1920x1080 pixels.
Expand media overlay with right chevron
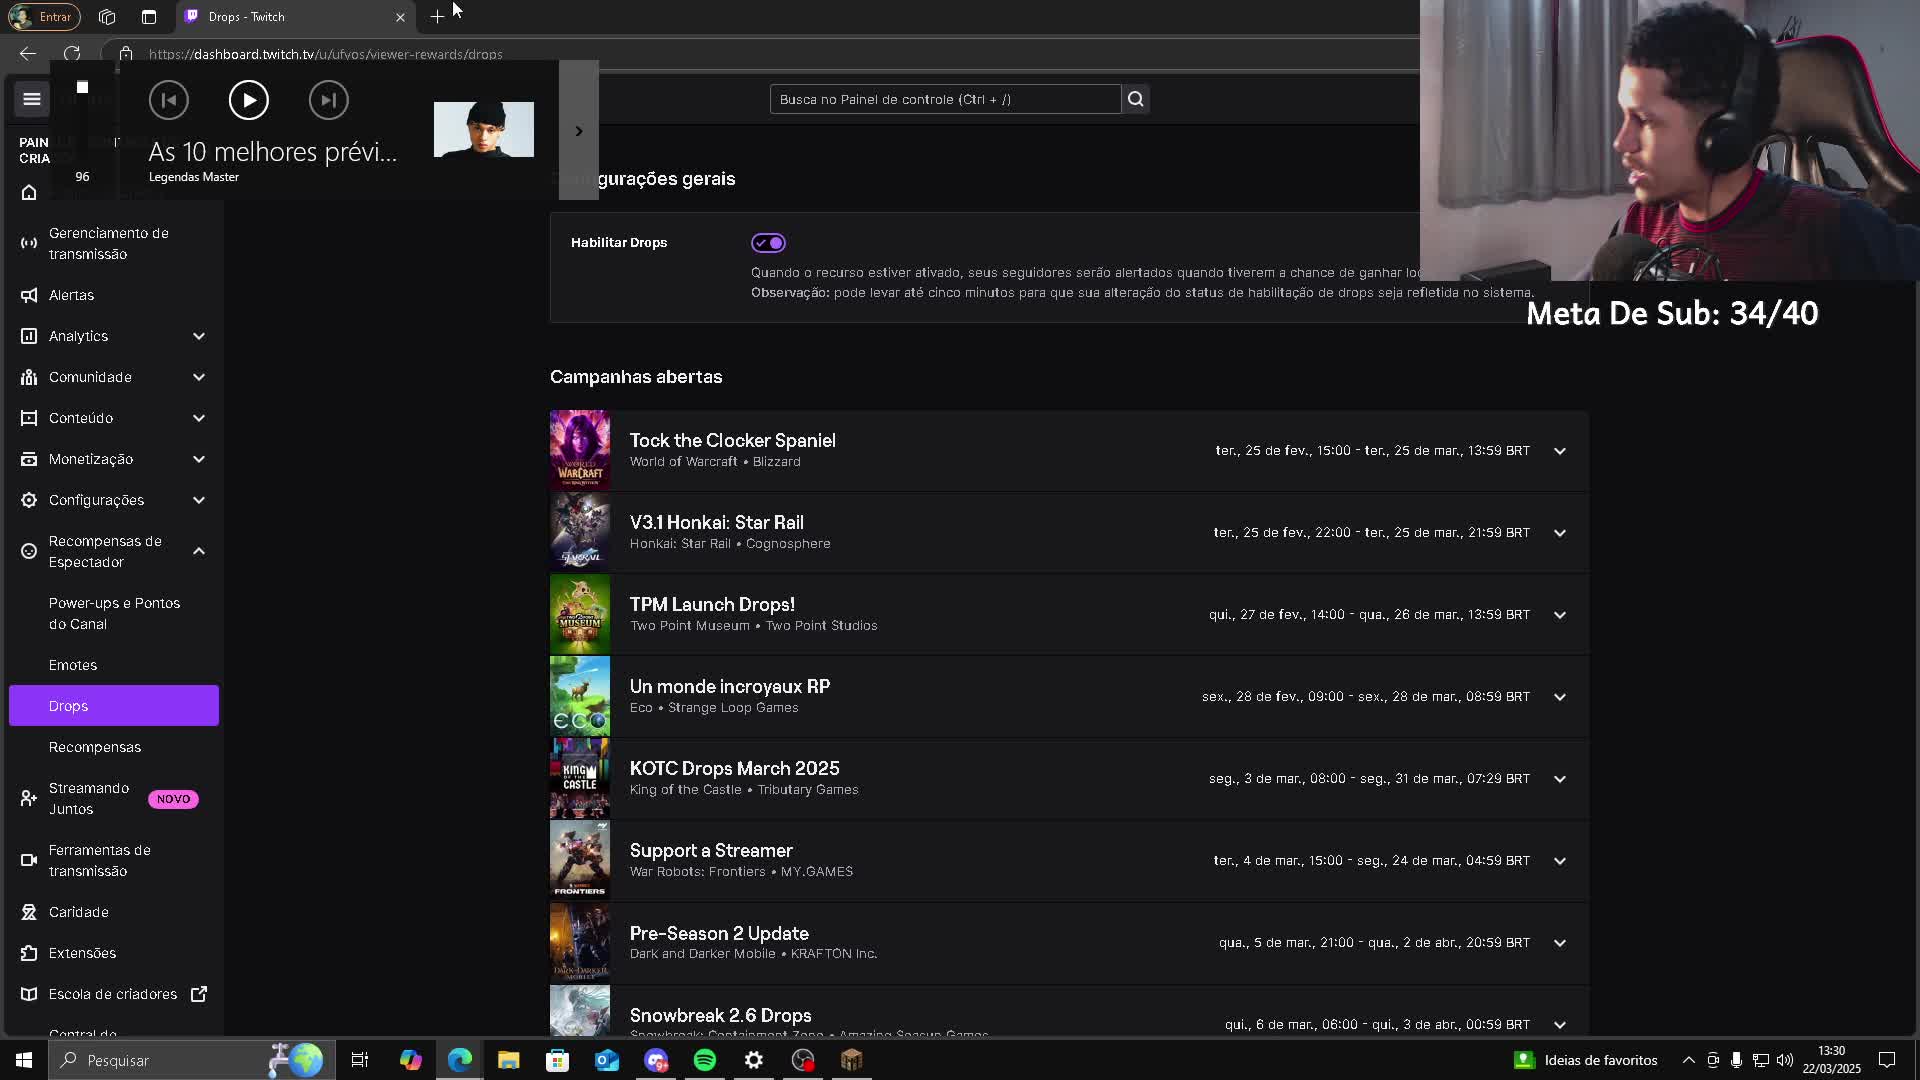(x=578, y=131)
